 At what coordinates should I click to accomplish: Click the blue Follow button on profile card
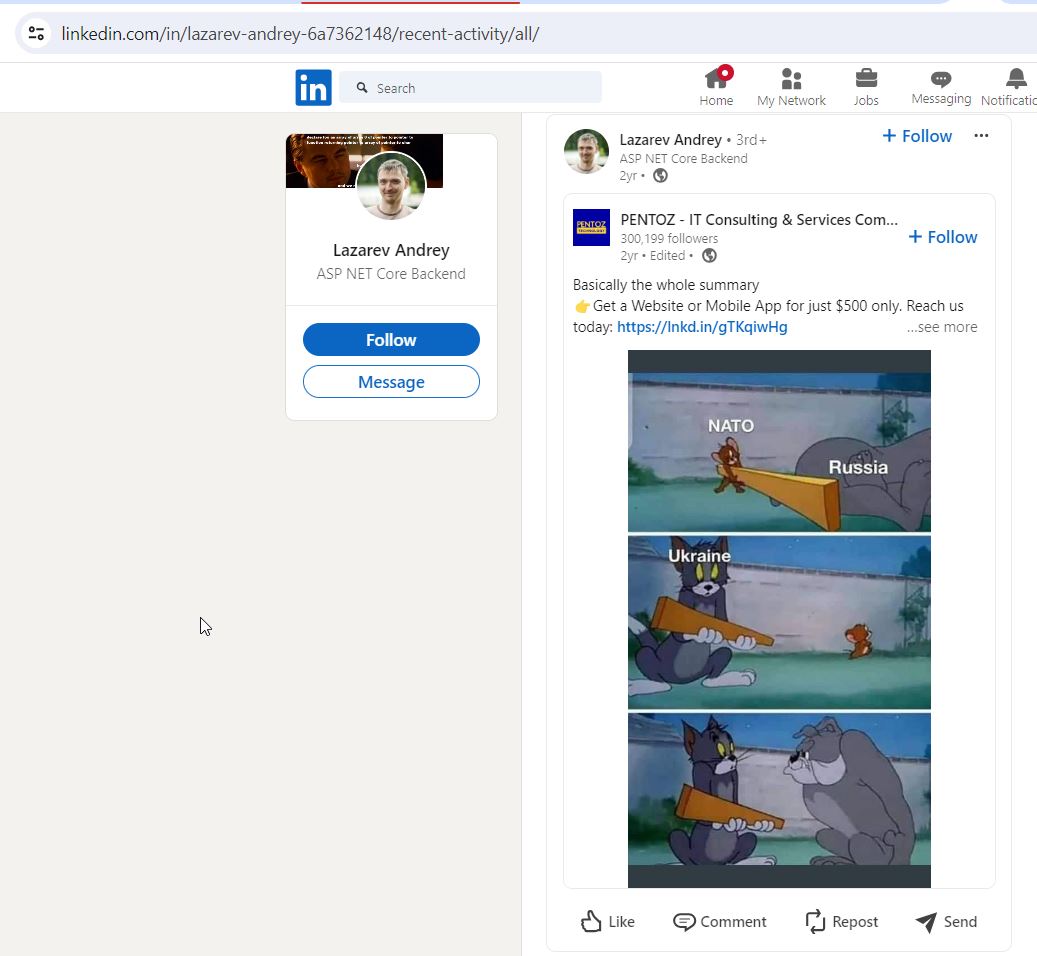pyautogui.click(x=391, y=340)
